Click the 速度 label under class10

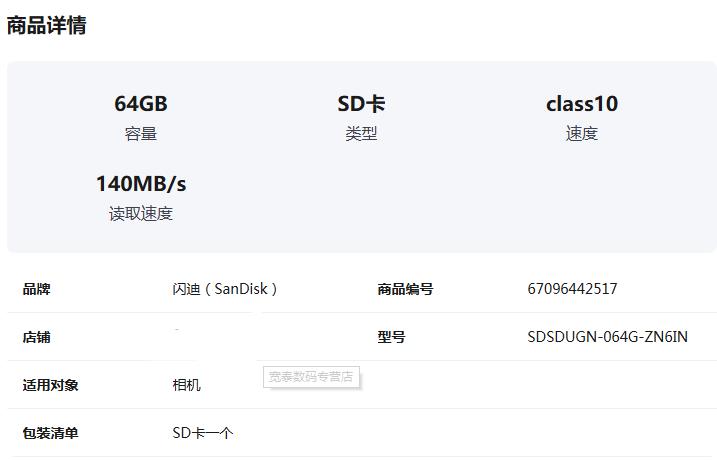[x=582, y=134]
